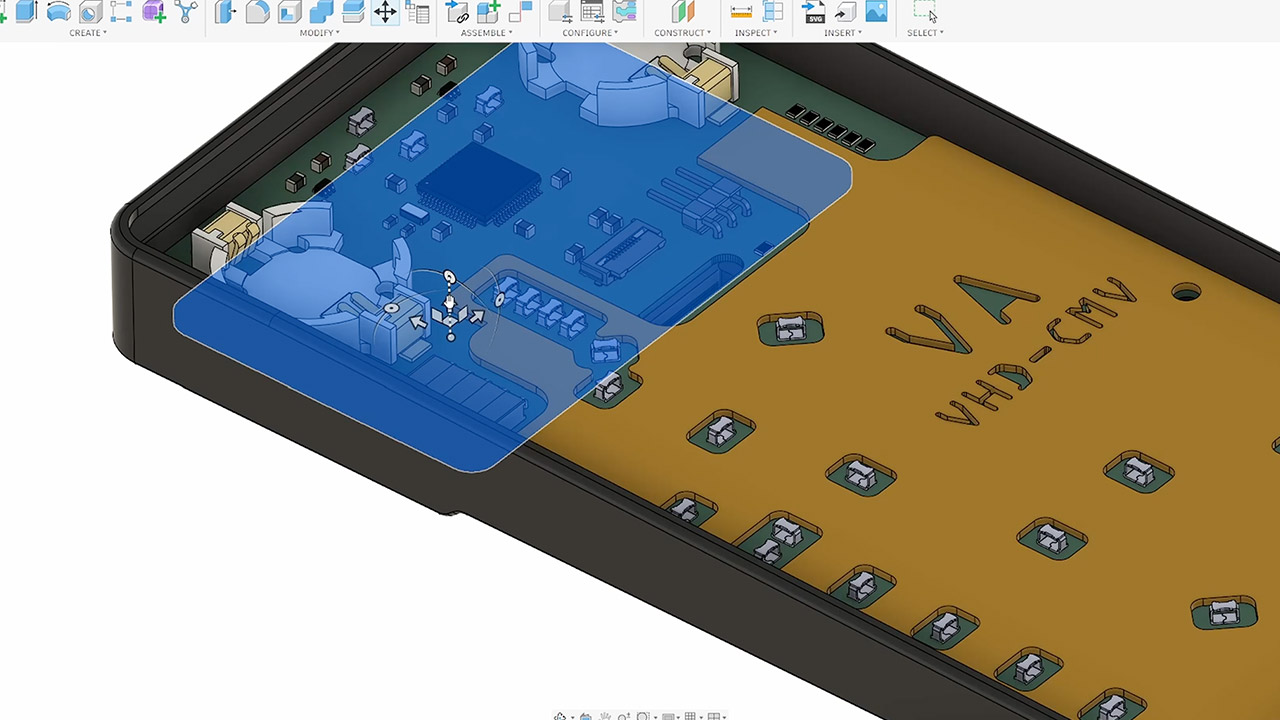Select the Joint tool

457,12
